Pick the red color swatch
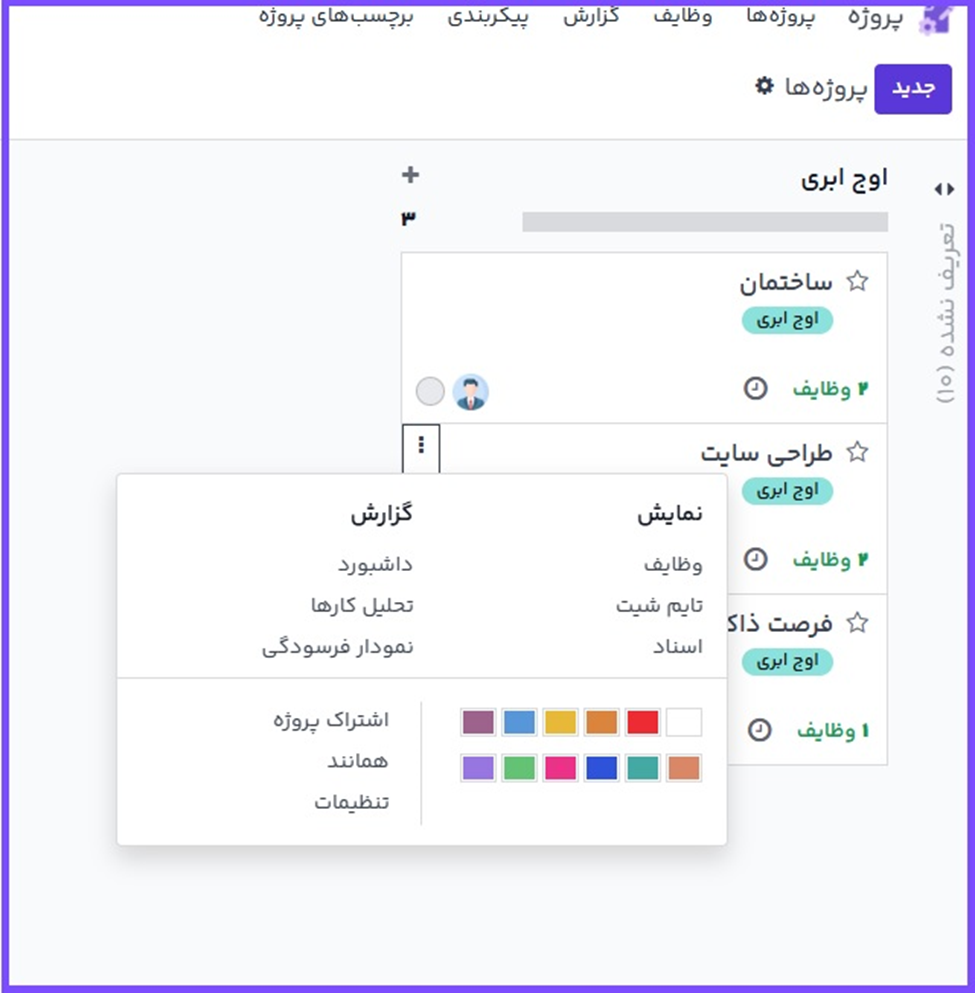The height and width of the screenshot is (993, 975). tap(643, 722)
